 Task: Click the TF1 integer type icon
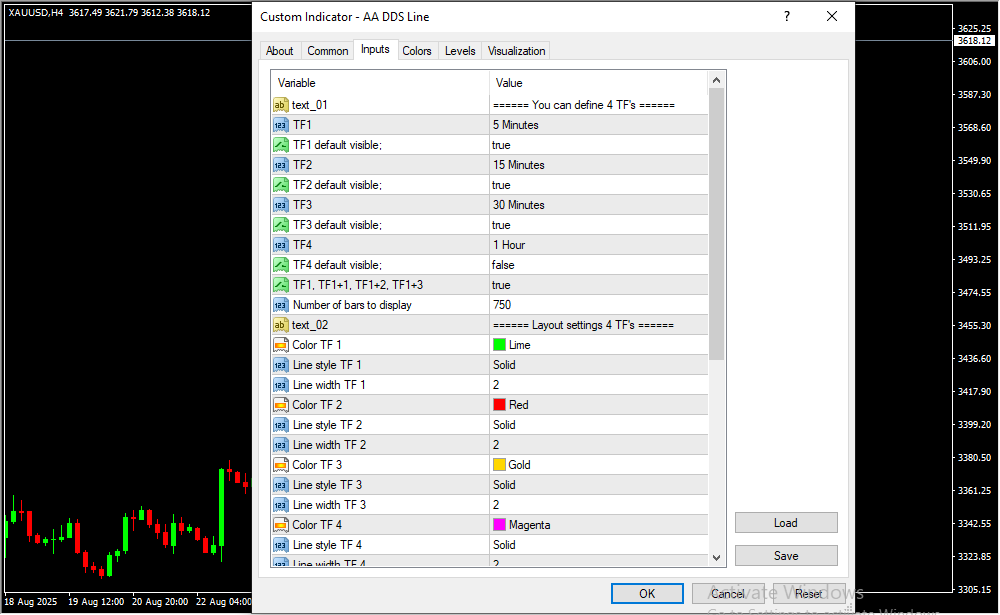click(x=280, y=125)
